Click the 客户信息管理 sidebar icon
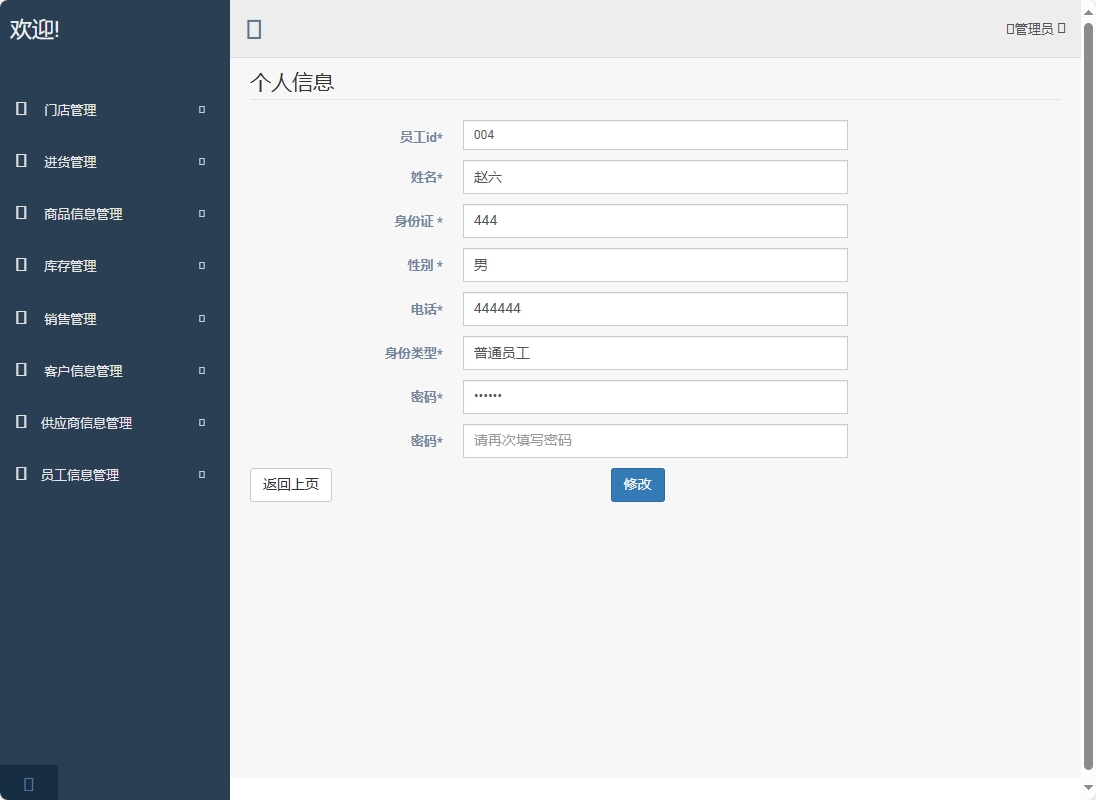The image size is (1096, 800). pos(20,370)
